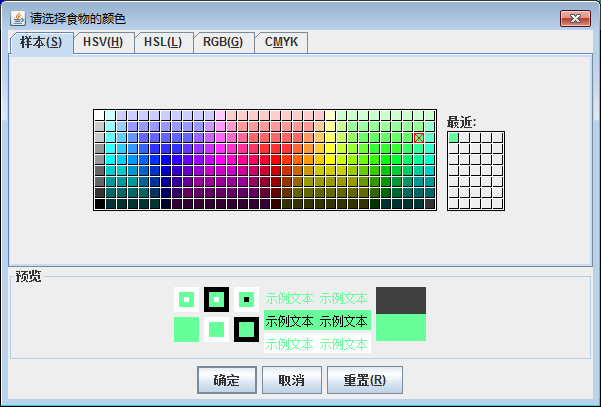Pick the dark gray swatch in palette's bottom-right corner
The height and width of the screenshot is (407, 601).
point(430,204)
